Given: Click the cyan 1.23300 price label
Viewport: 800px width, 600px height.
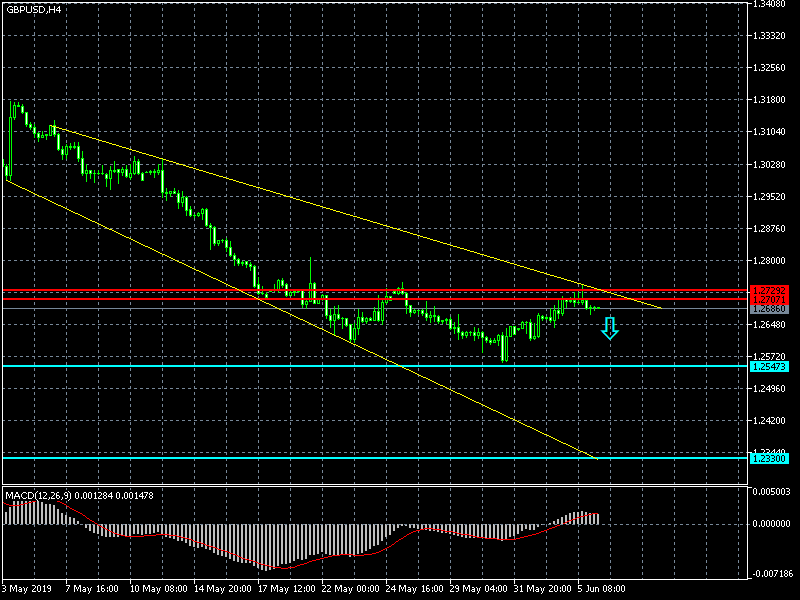Looking at the screenshot, I should [769, 458].
